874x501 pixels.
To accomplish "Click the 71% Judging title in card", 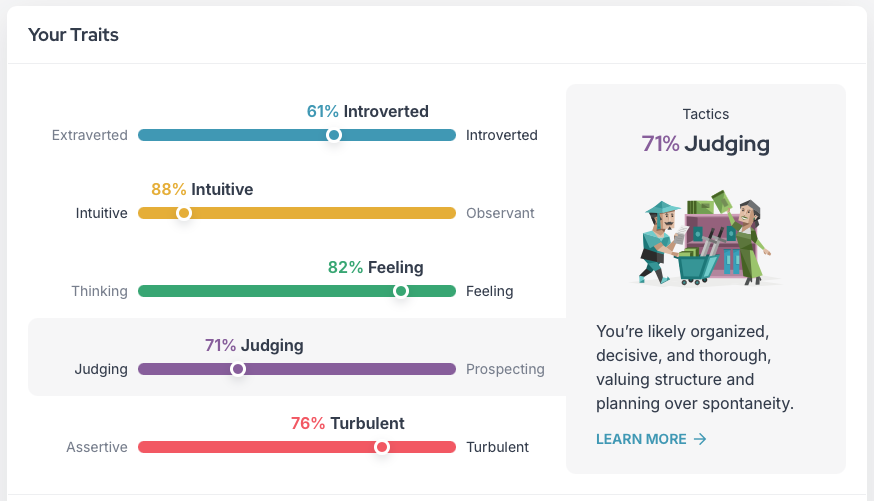I will [705, 144].
